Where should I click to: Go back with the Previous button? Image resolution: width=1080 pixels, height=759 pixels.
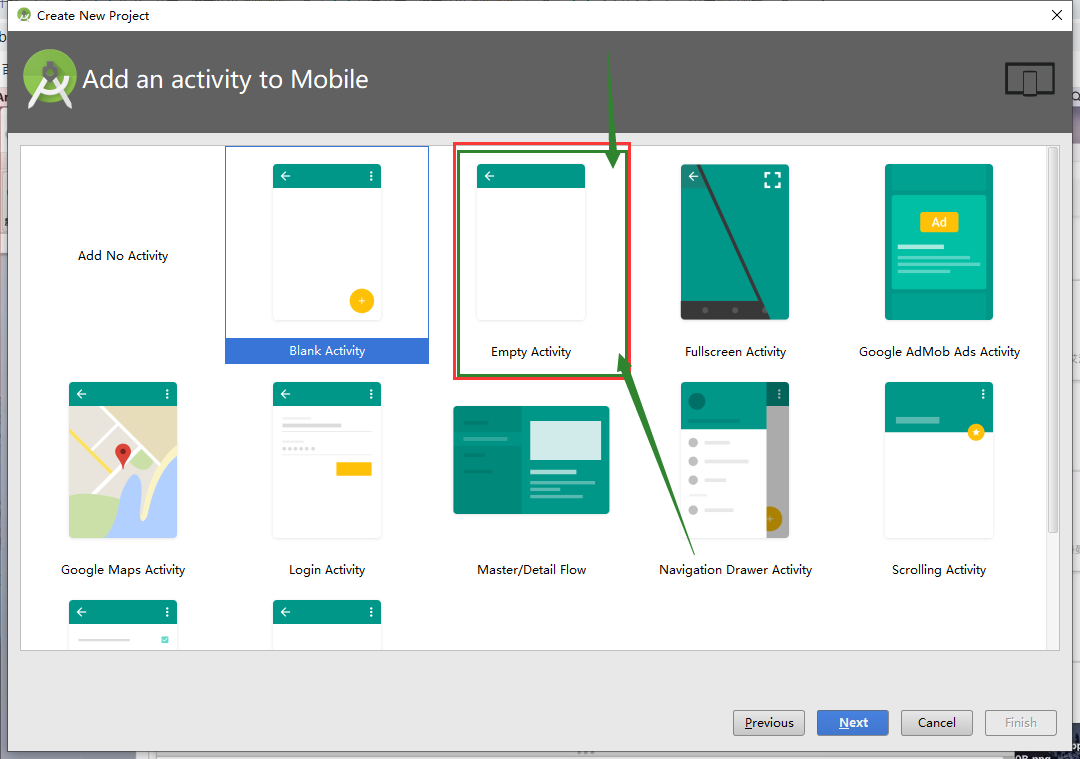(x=769, y=722)
